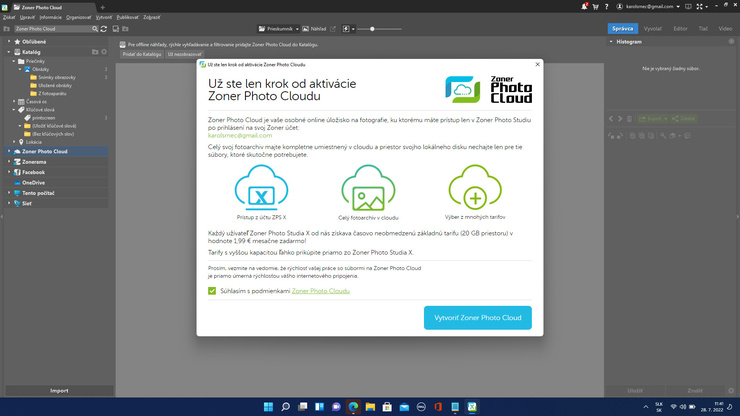Open the notifications bell icon
The width and height of the screenshot is (740, 416).
coord(584,7)
